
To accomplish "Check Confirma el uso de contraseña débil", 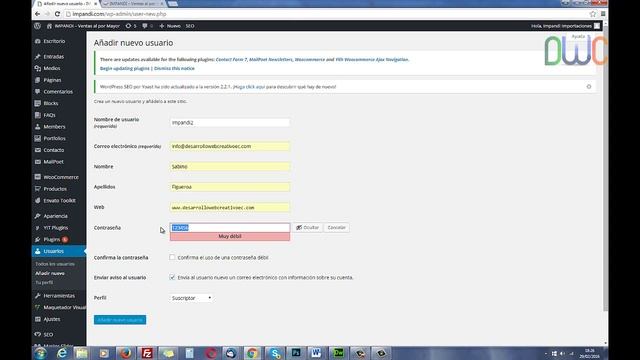I will (x=172, y=257).
